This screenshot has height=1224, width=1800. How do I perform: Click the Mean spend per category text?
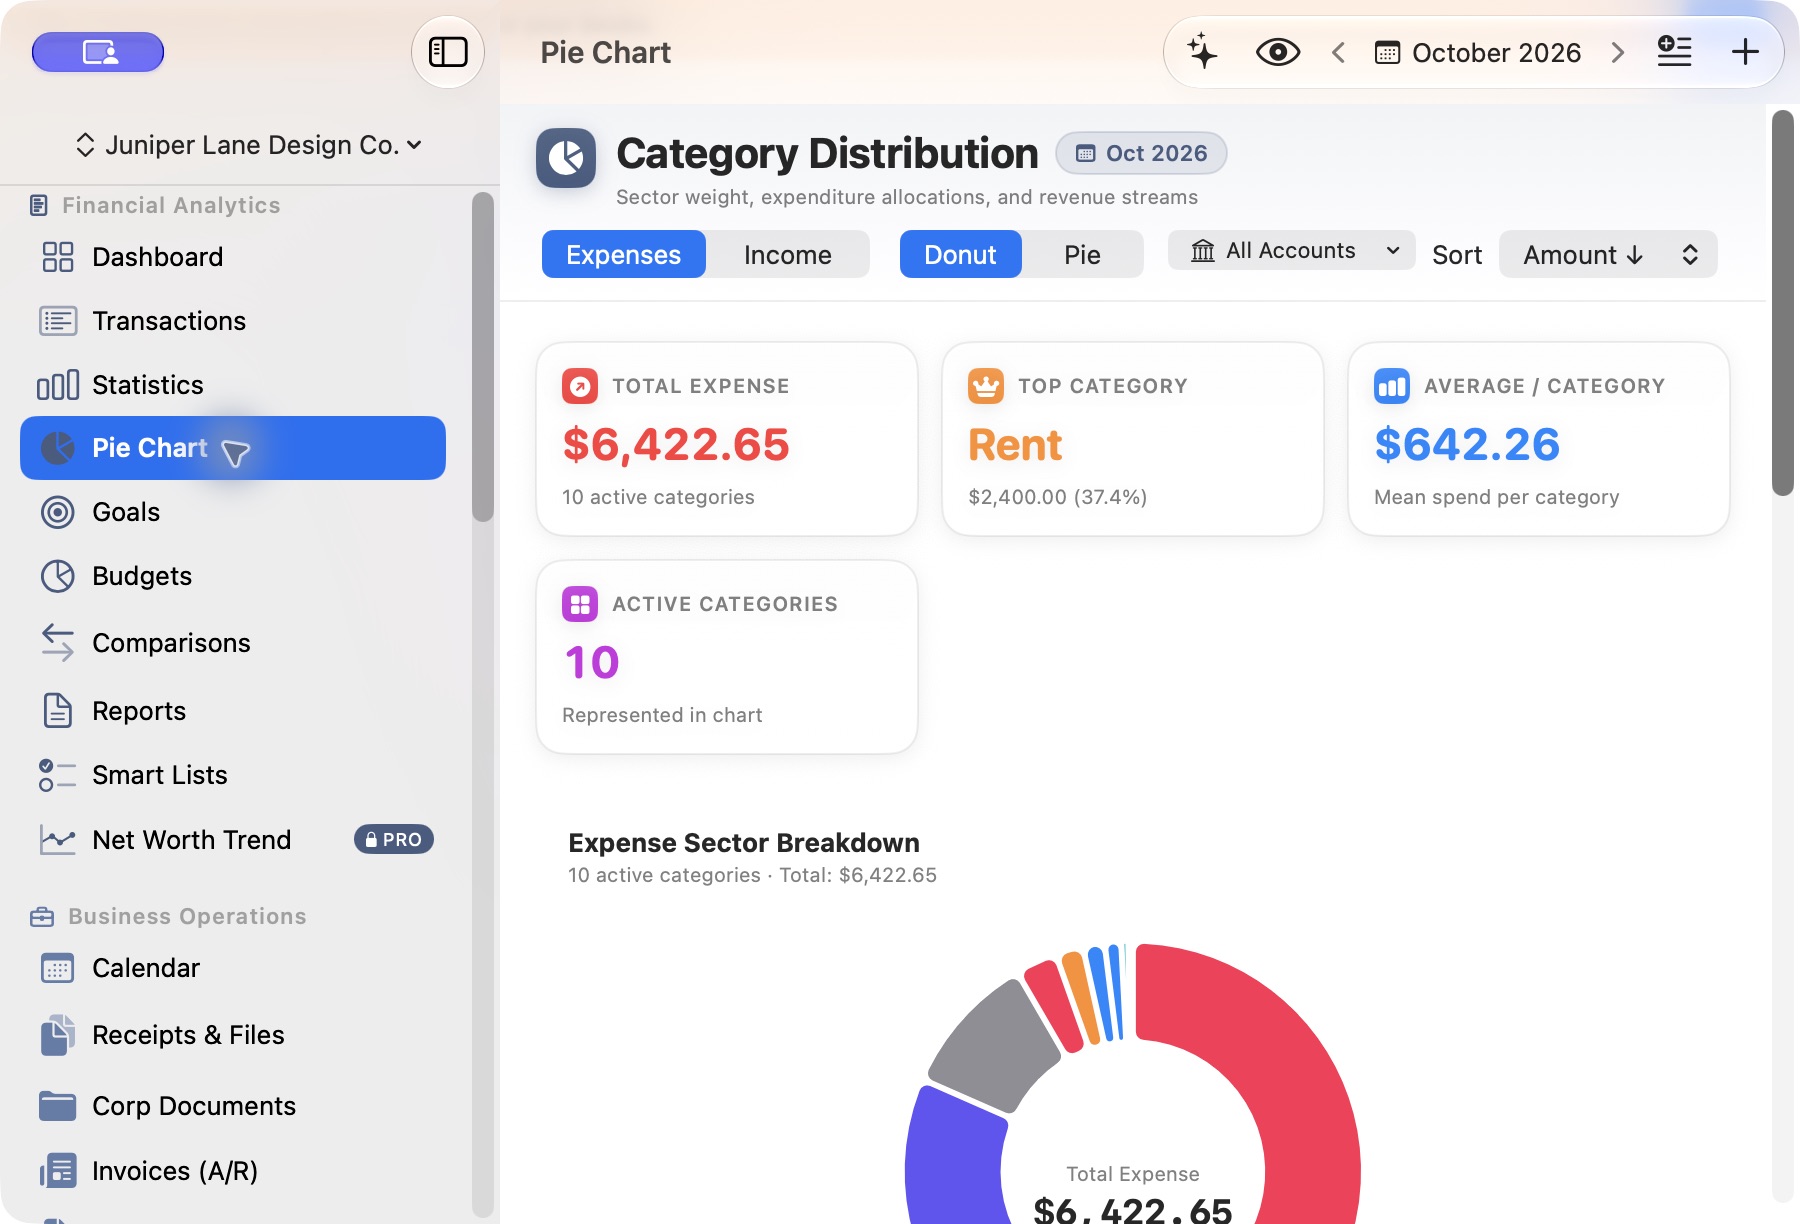(1496, 497)
